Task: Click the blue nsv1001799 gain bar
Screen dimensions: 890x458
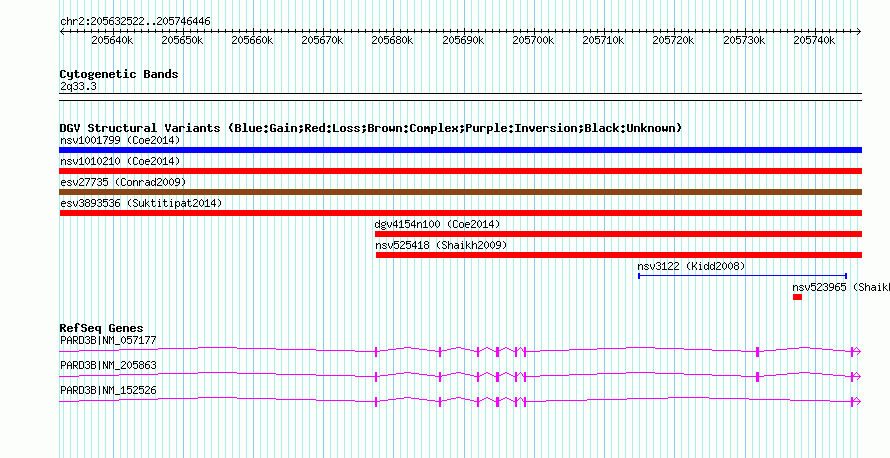Action: click(x=460, y=150)
